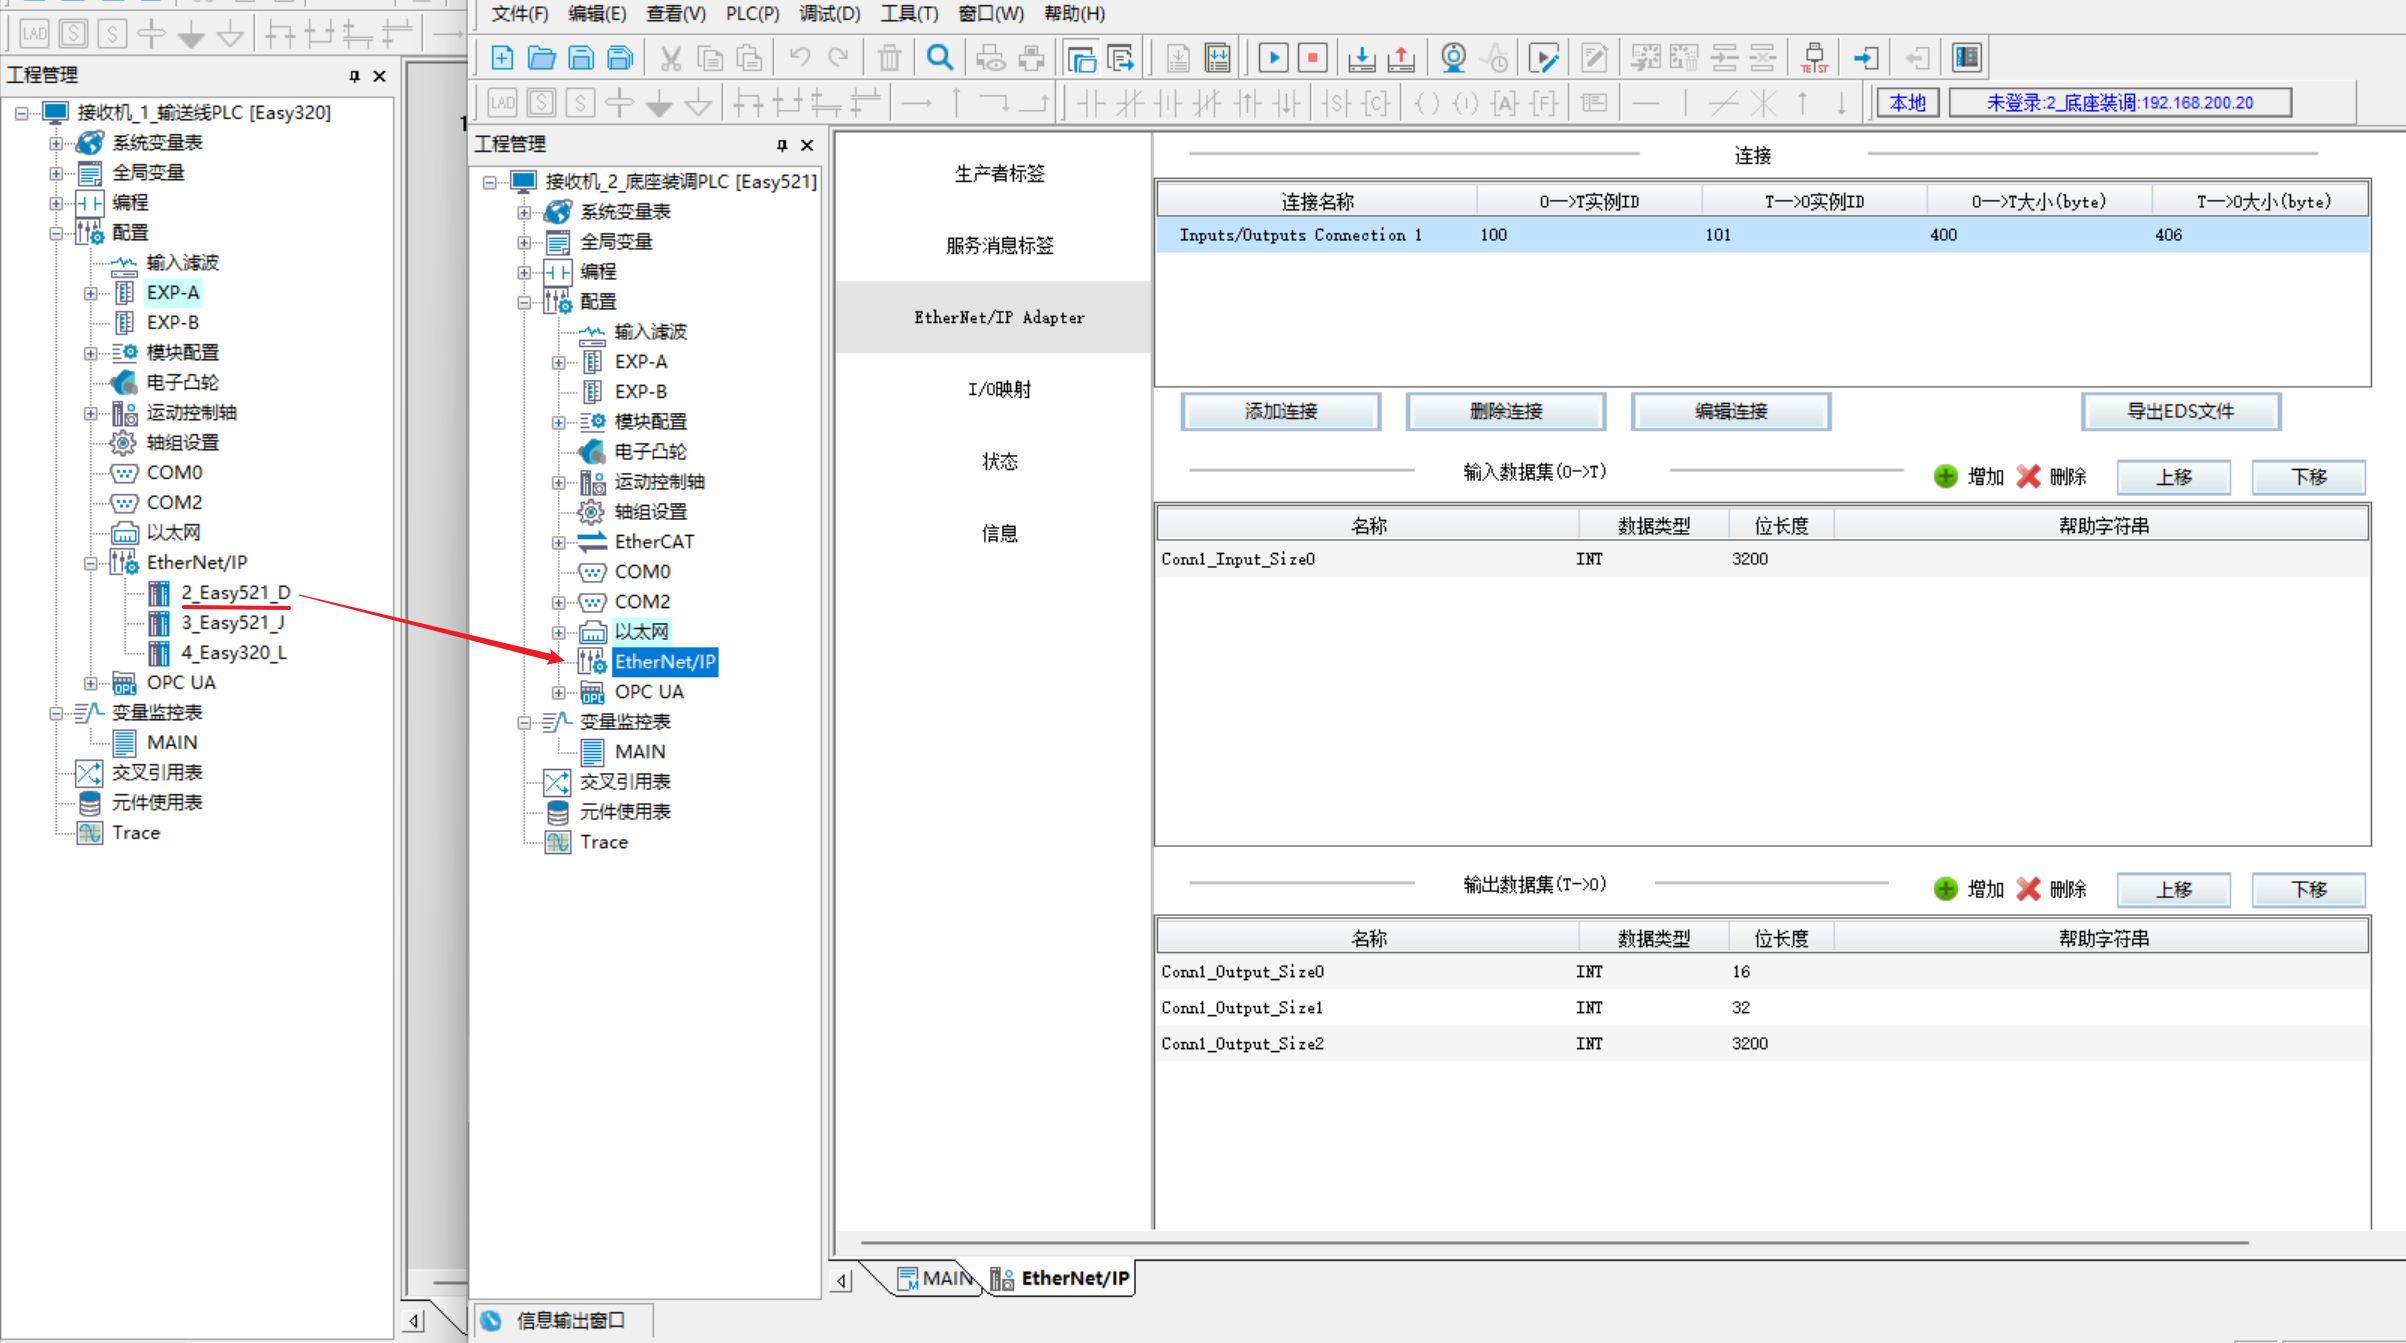
Task: Click the 导出EDS文件 button
Action: point(2180,411)
